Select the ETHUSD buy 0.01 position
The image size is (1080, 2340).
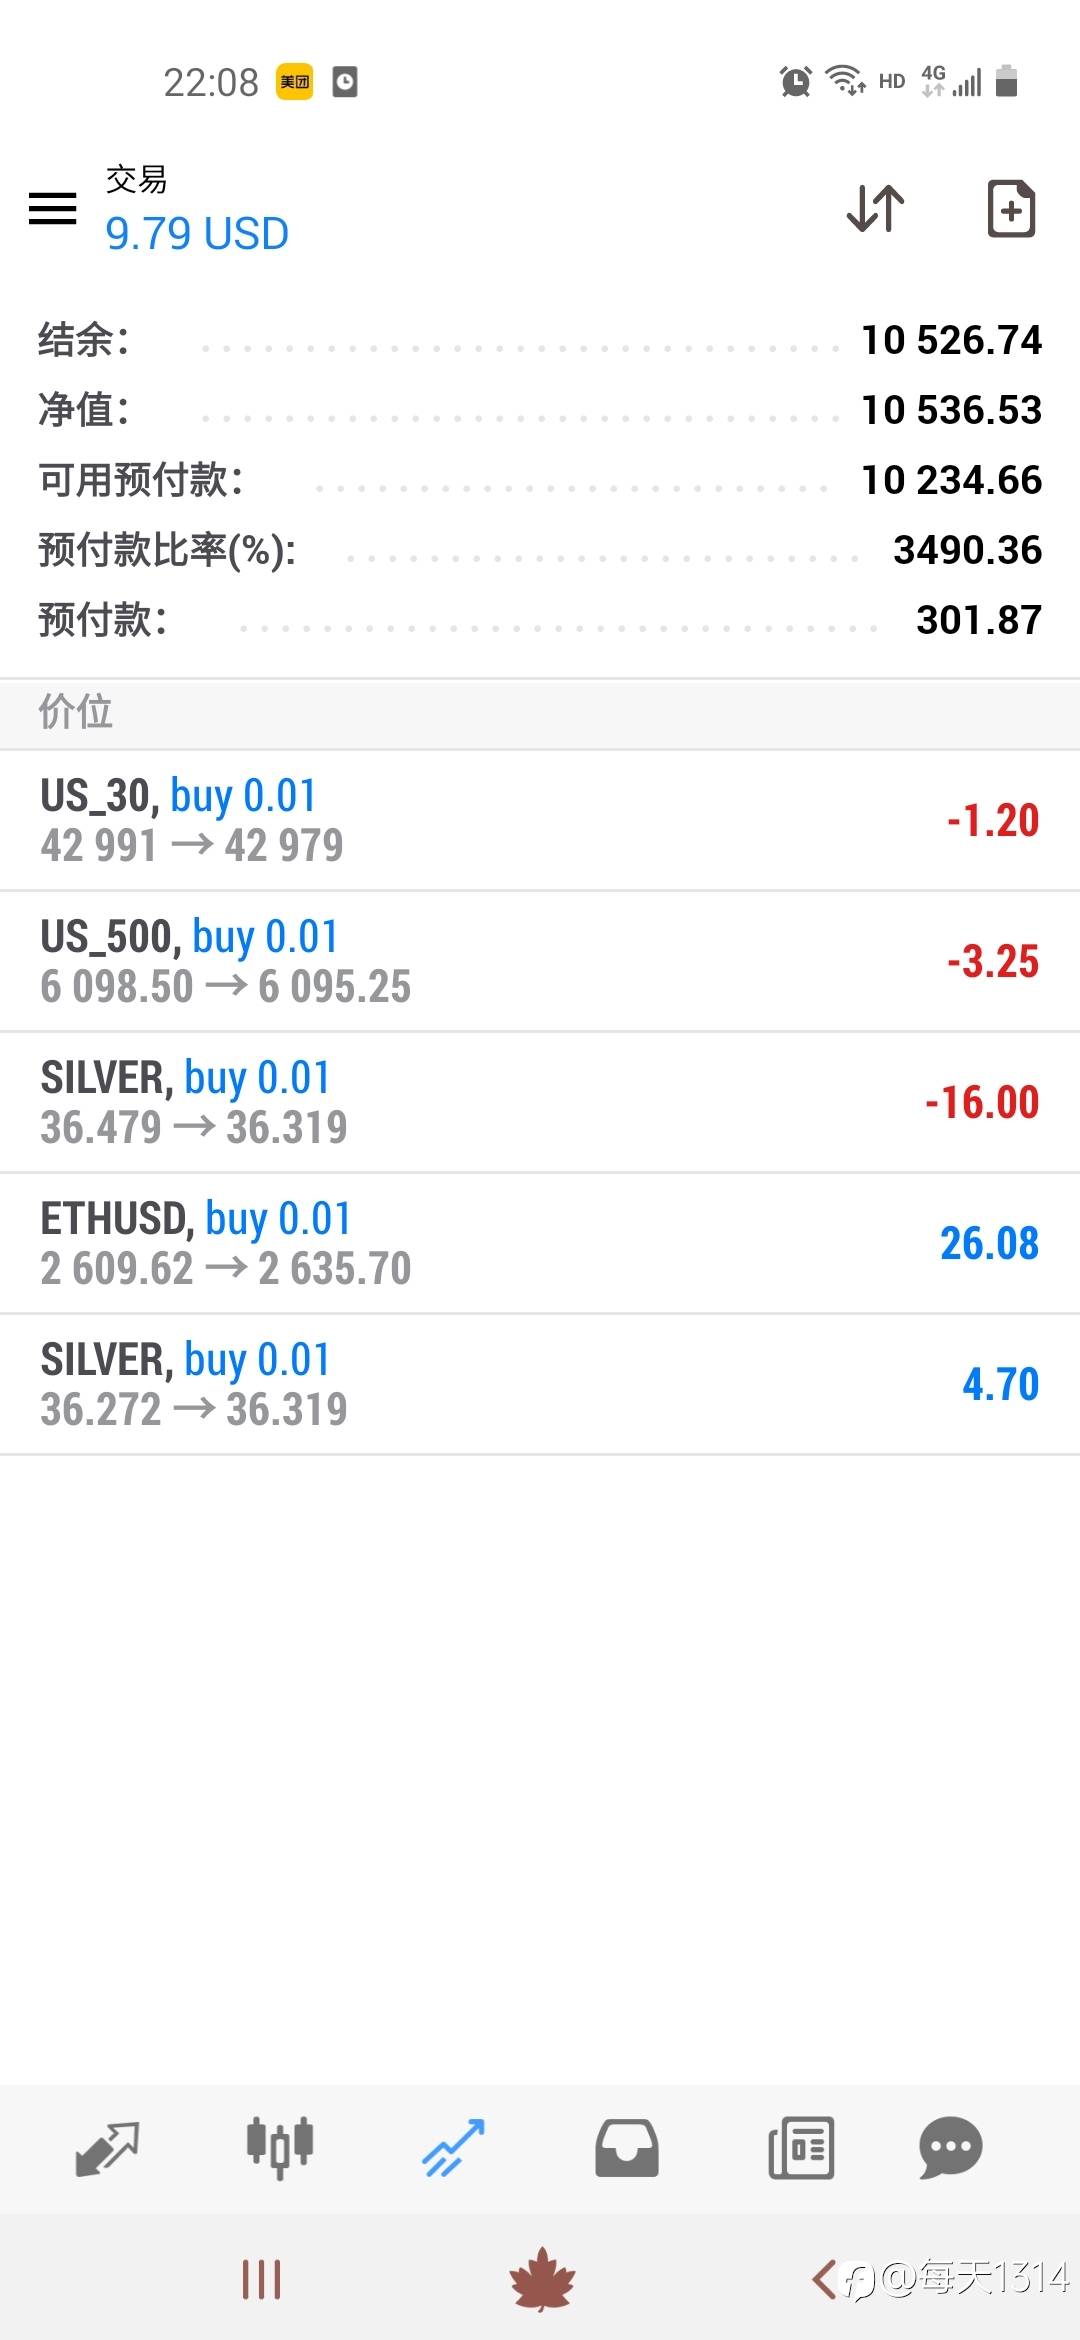tap(540, 1243)
